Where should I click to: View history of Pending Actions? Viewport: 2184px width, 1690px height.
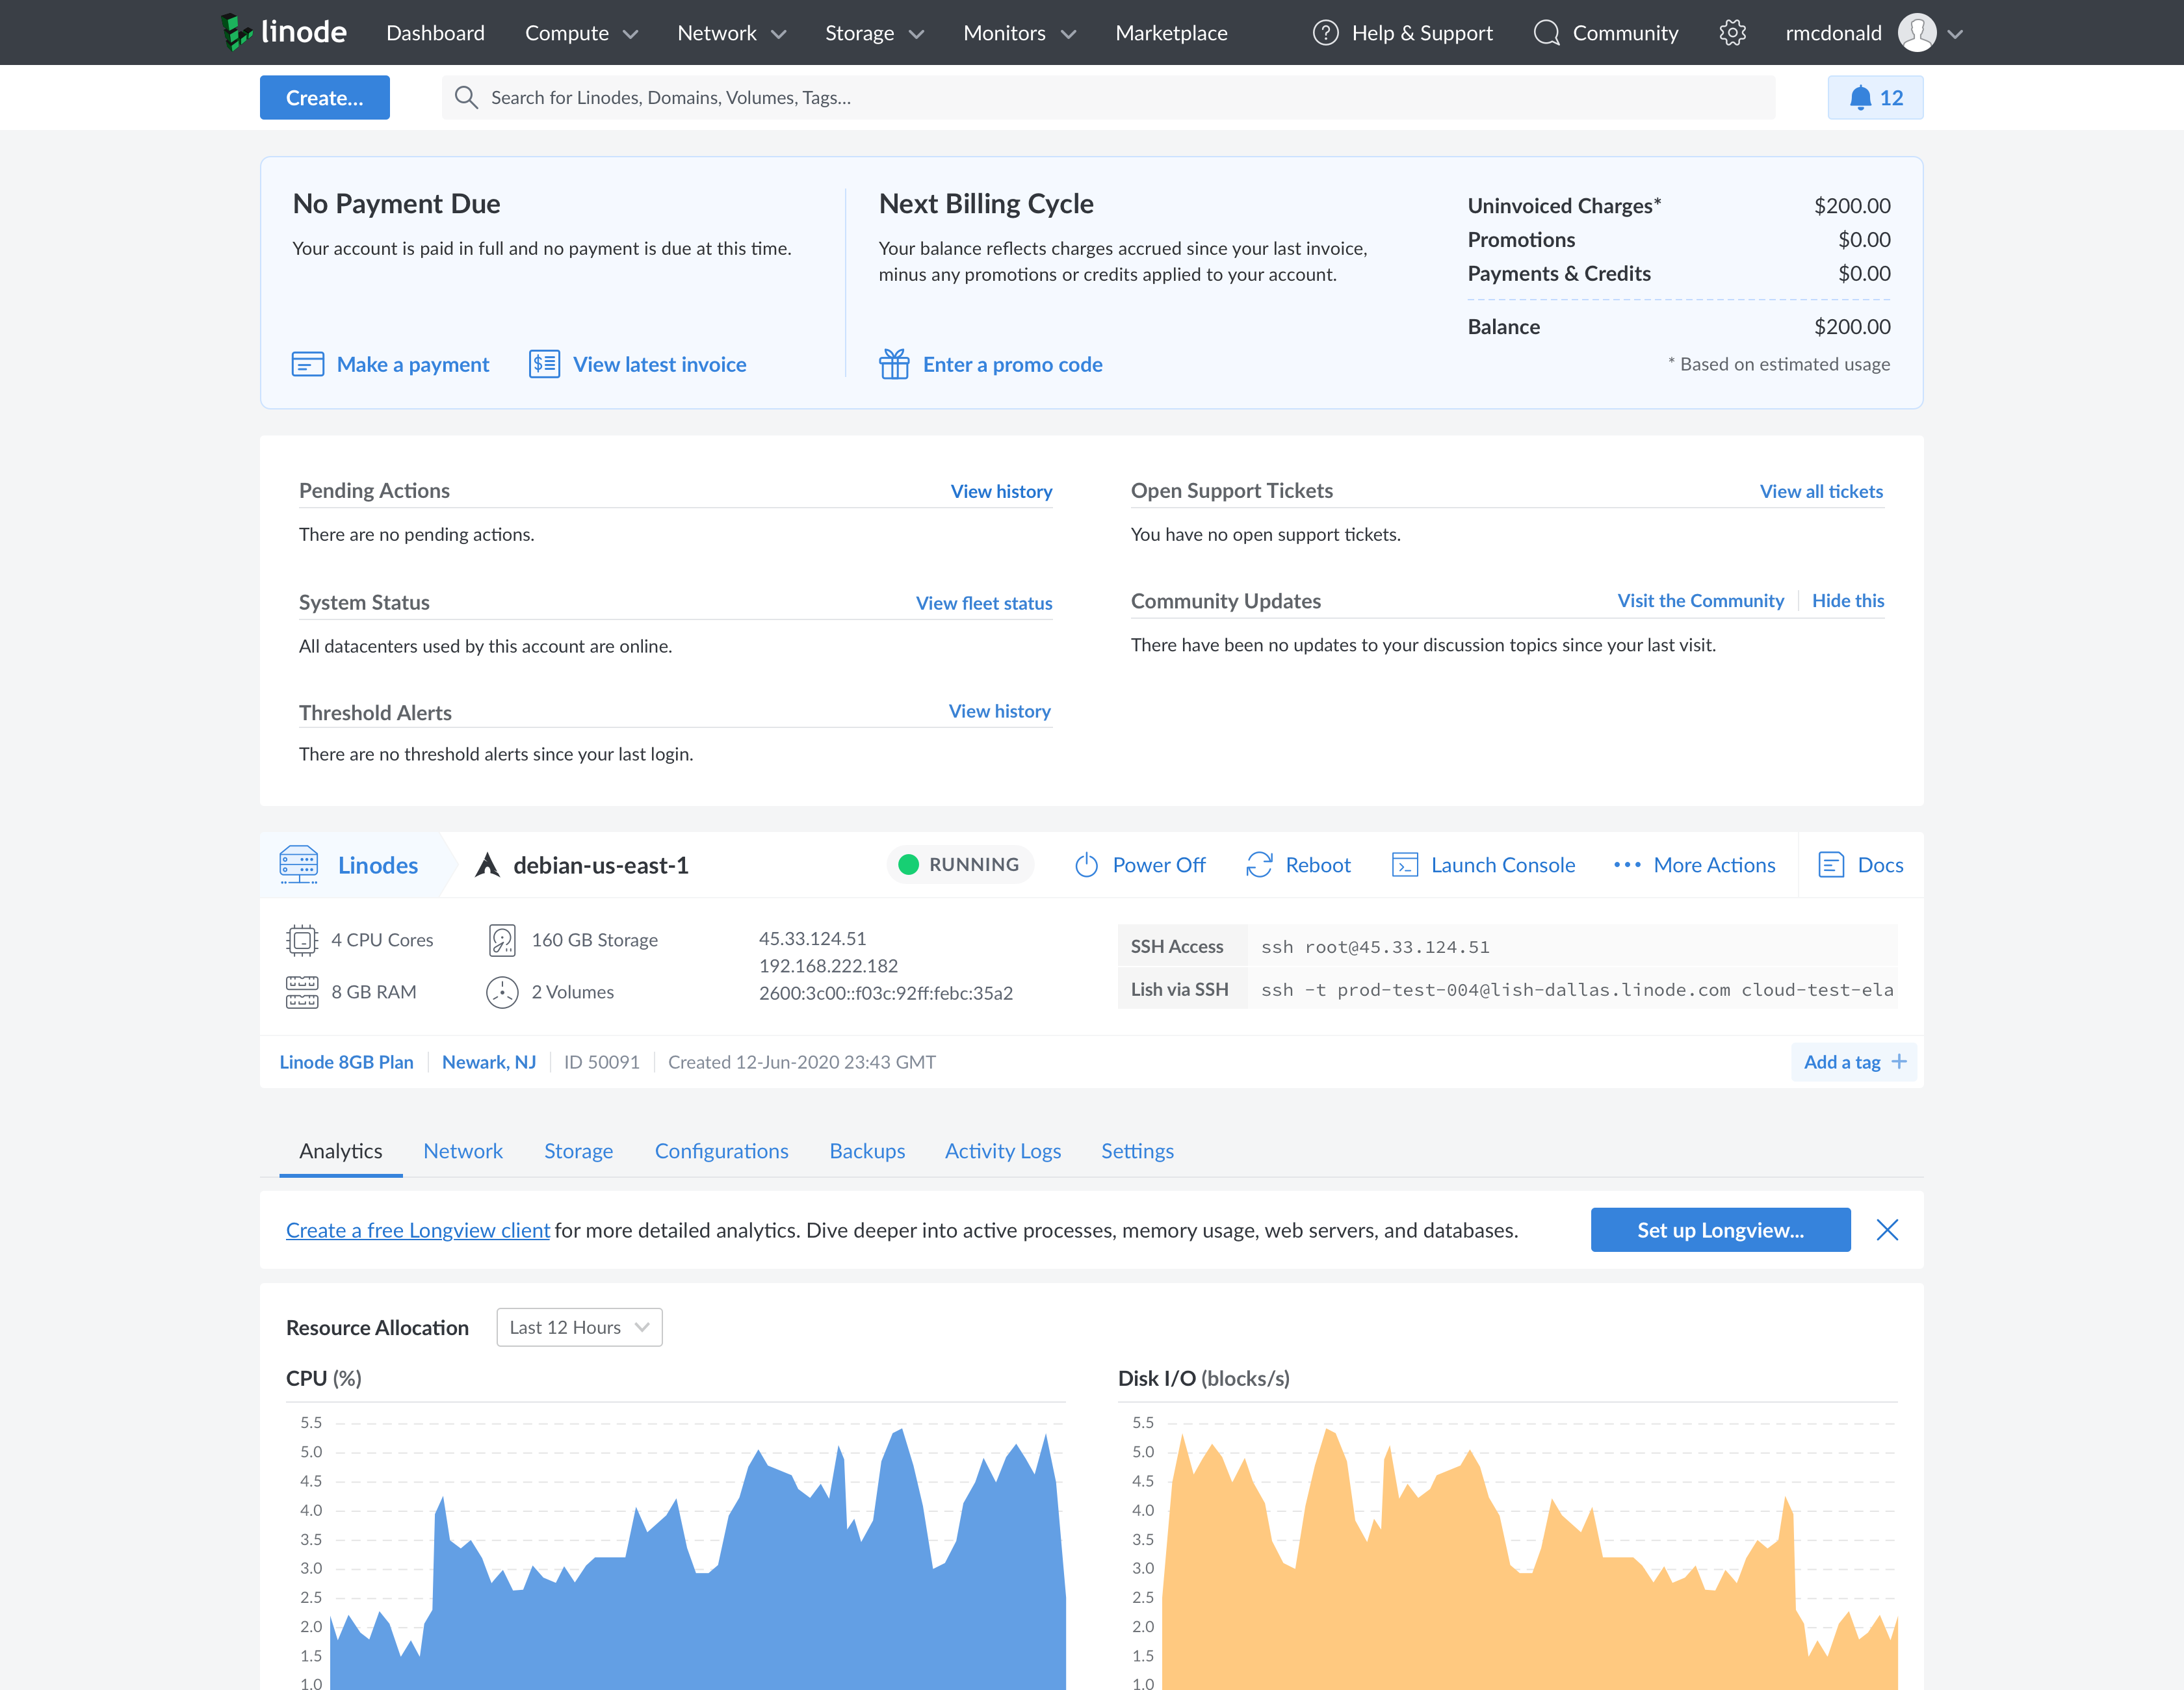tap(1001, 491)
